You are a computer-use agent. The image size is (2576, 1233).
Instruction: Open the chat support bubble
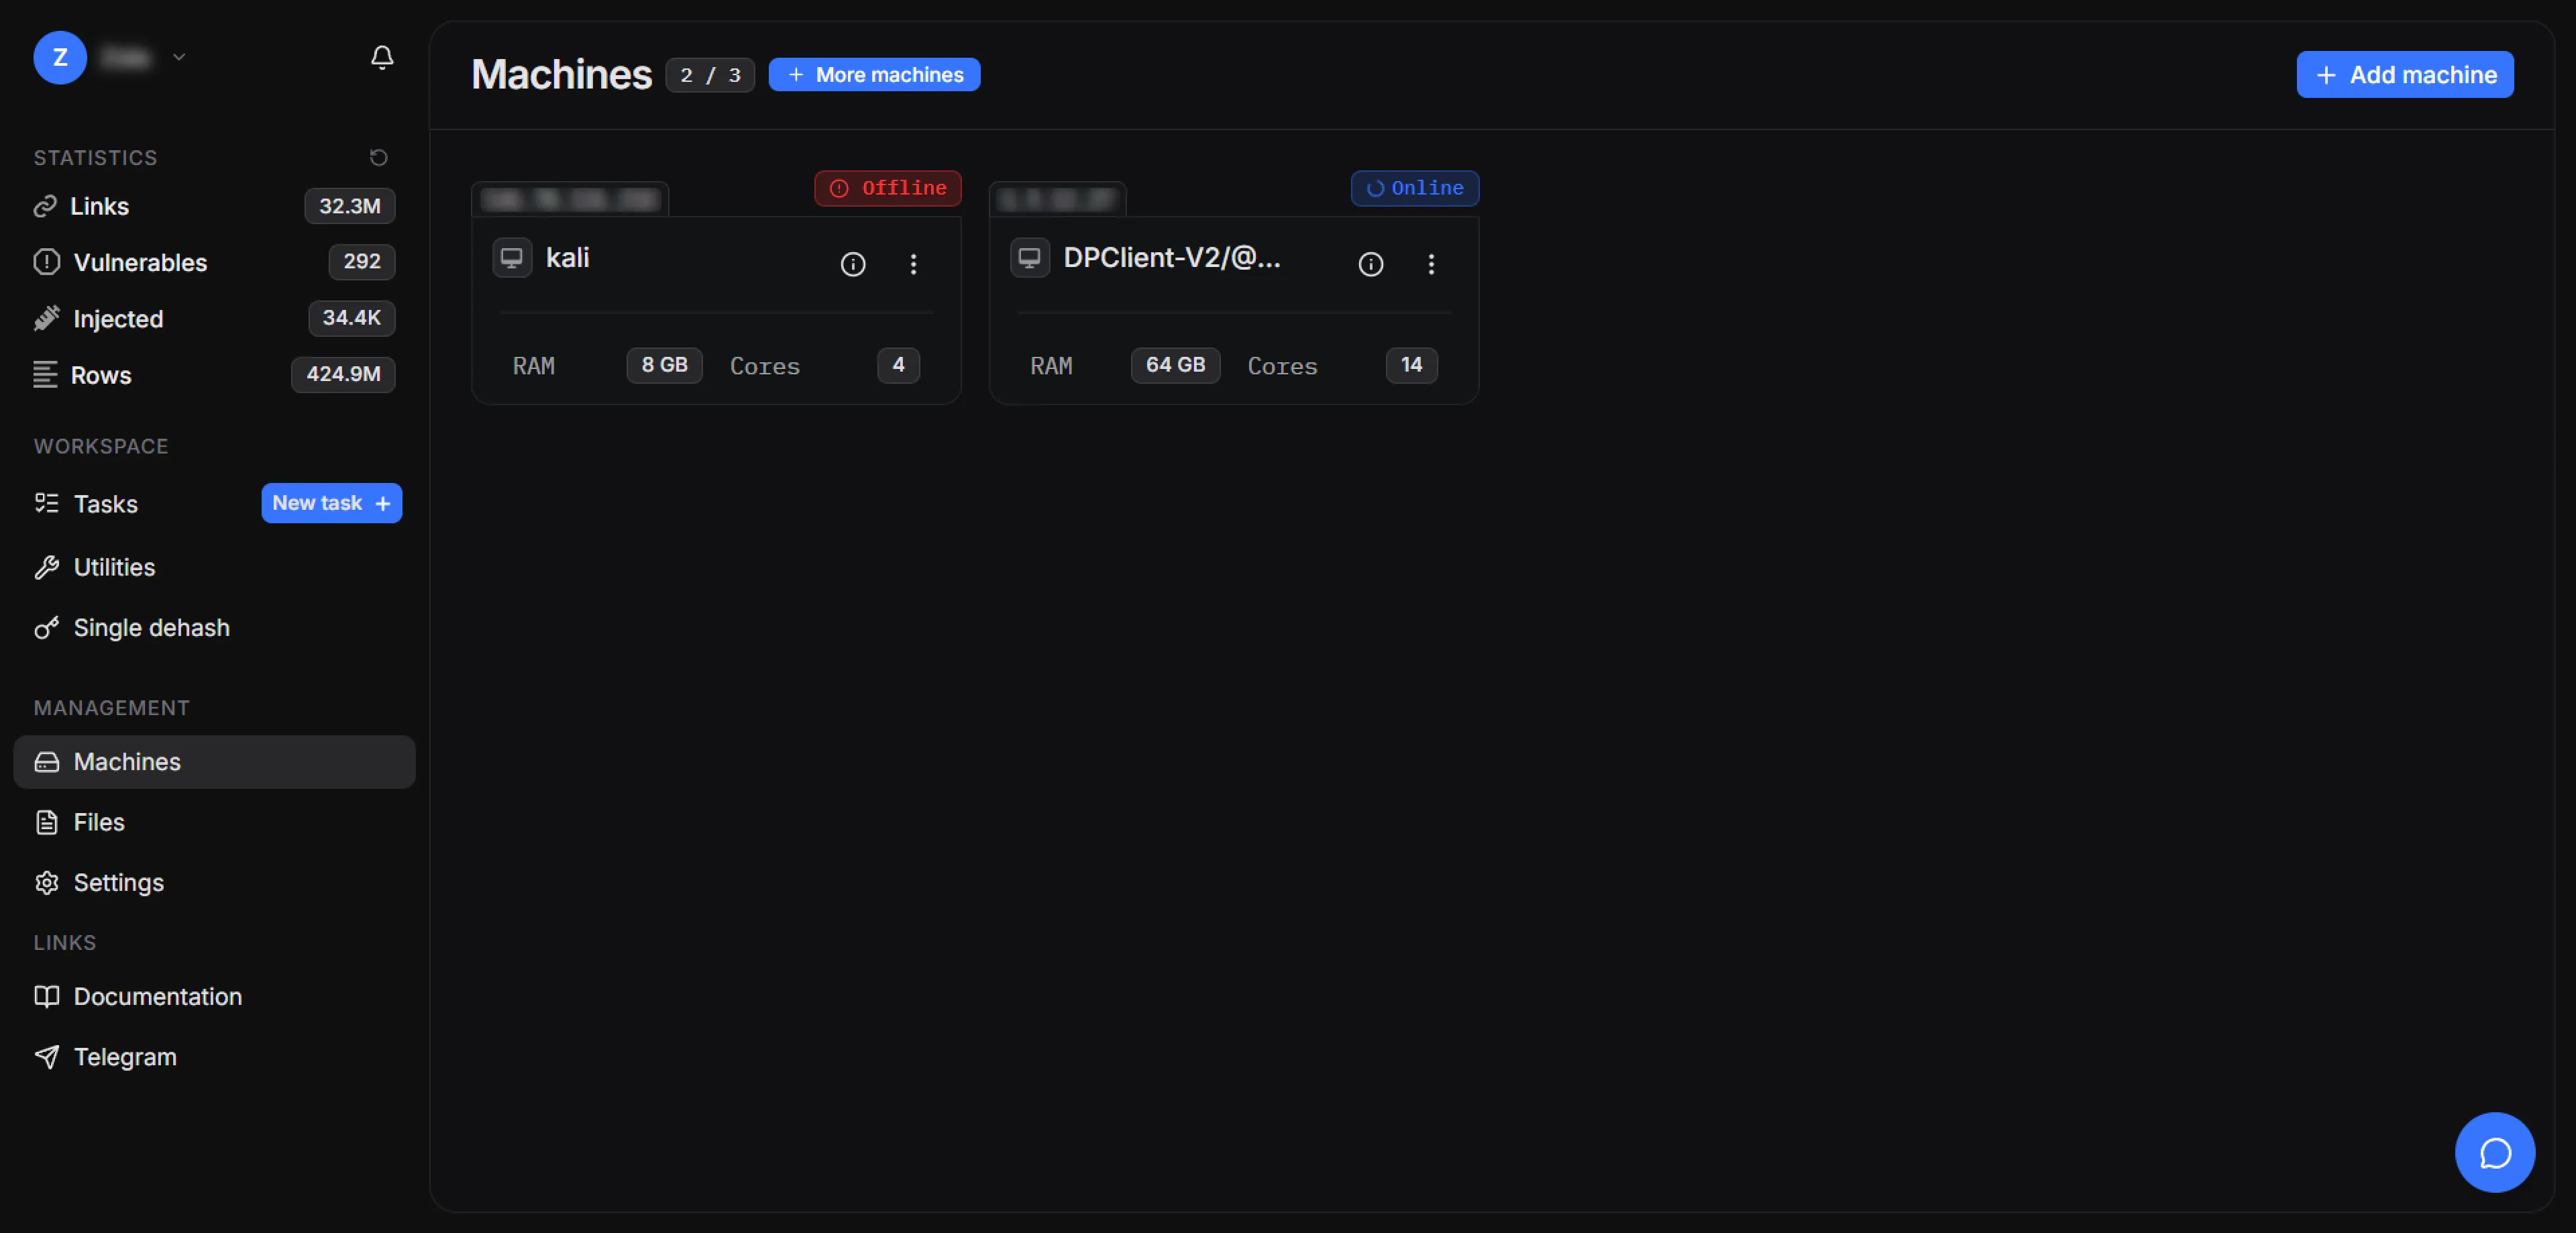click(2494, 1152)
